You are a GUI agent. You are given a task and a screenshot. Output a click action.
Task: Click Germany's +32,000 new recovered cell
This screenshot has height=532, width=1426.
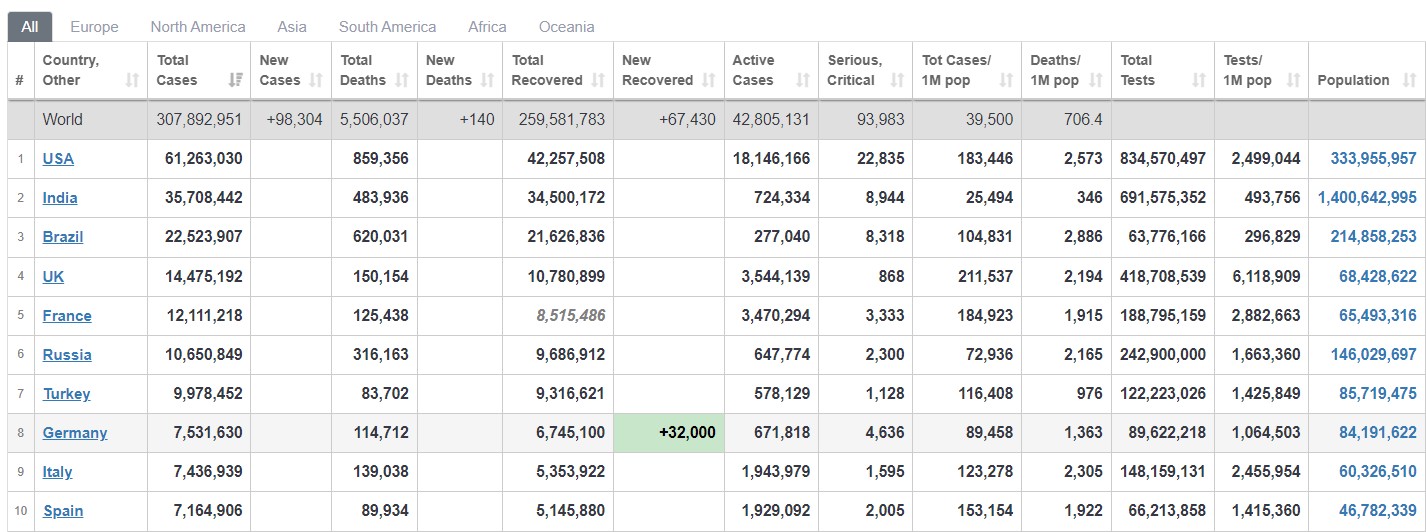(x=669, y=433)
